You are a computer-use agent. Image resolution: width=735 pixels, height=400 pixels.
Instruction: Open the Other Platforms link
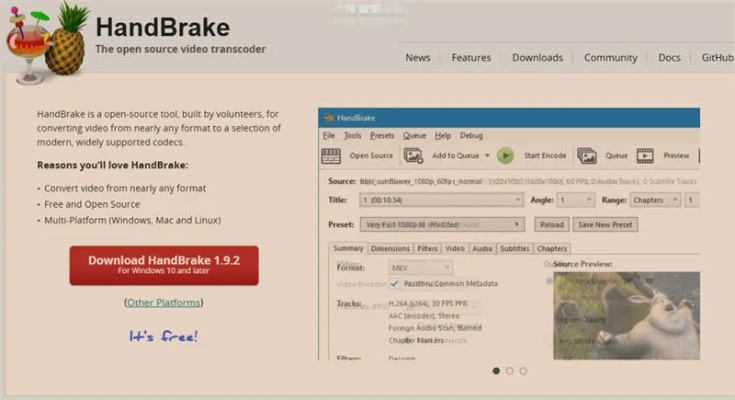(x=163, y=302)
